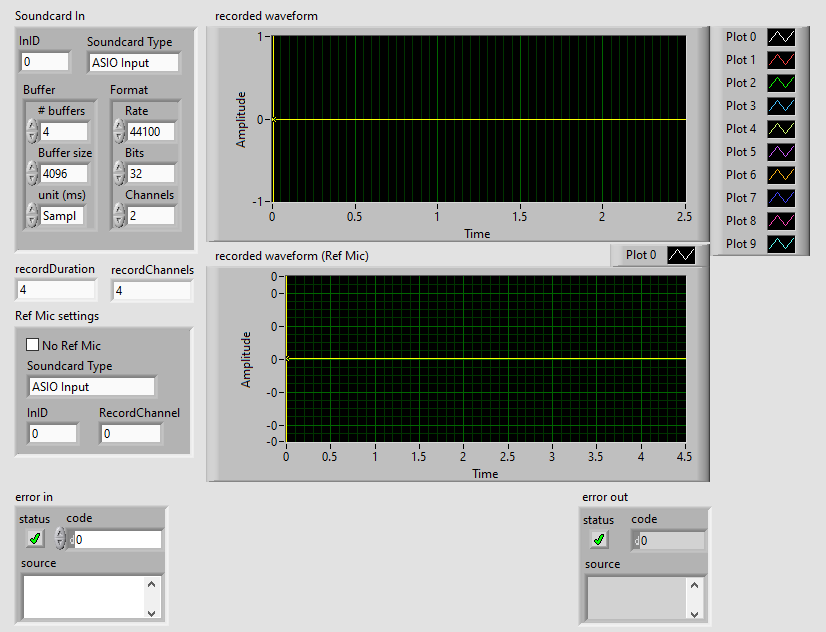The width and height of the screenshot is (826, 632).
Task: Click the Plot 6 legend line icon
Action: (x=781, y=175)
